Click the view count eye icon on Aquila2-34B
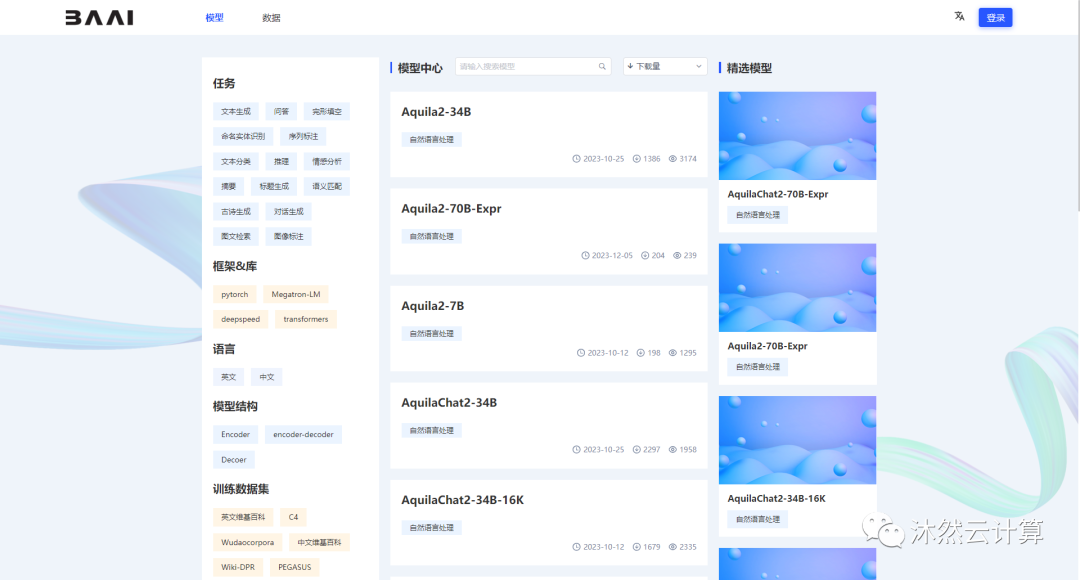 [x=673, y=159]
